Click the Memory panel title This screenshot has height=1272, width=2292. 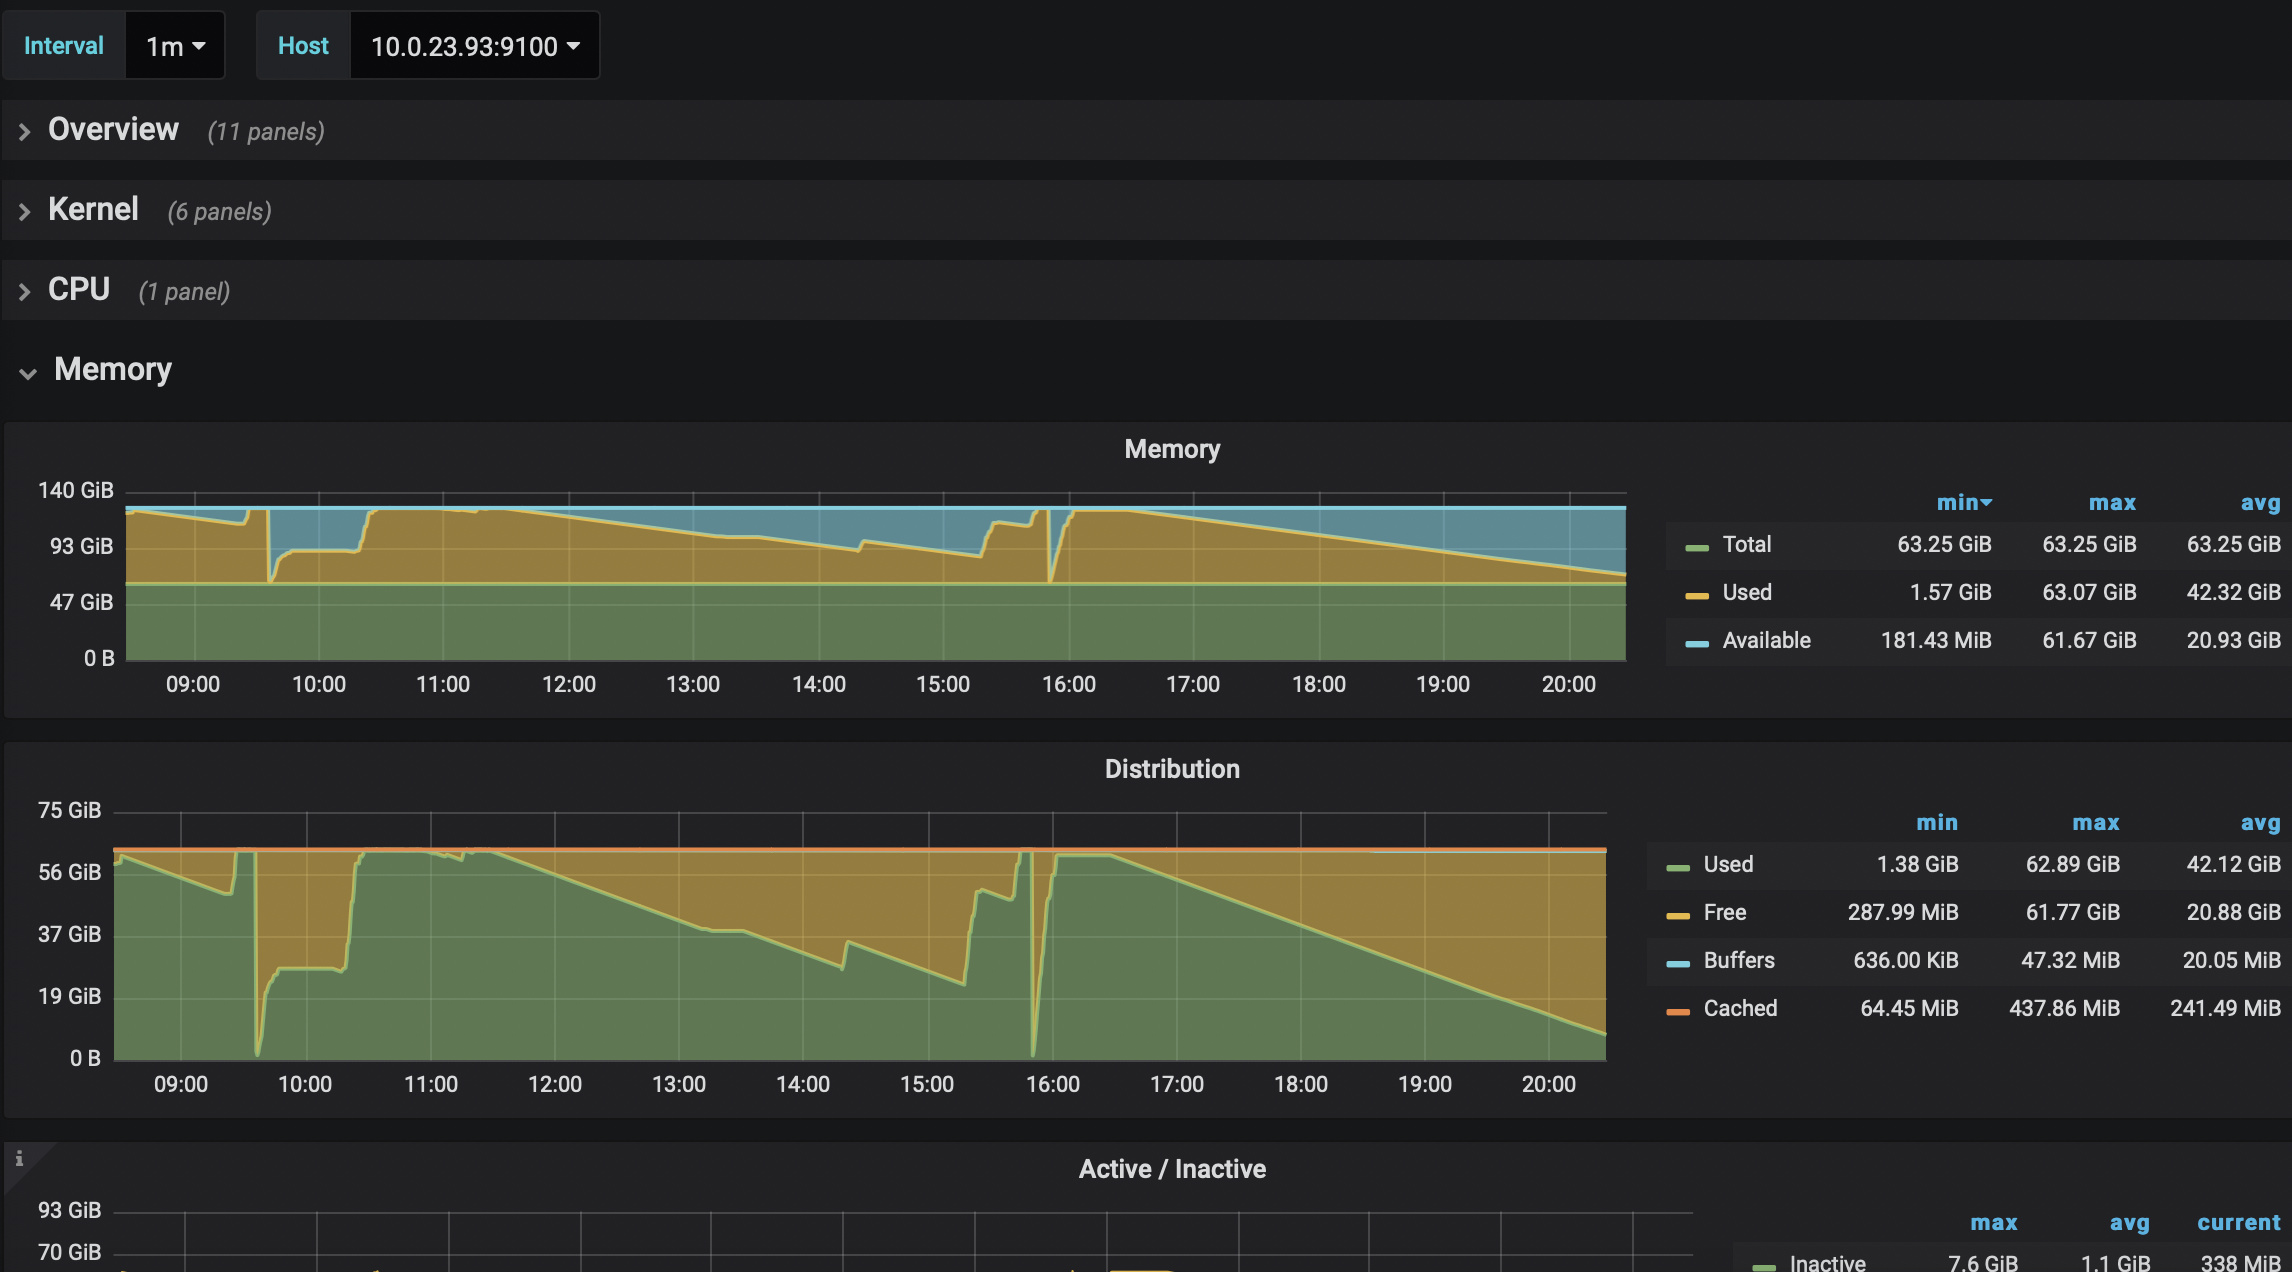(x=1171, y=449)
